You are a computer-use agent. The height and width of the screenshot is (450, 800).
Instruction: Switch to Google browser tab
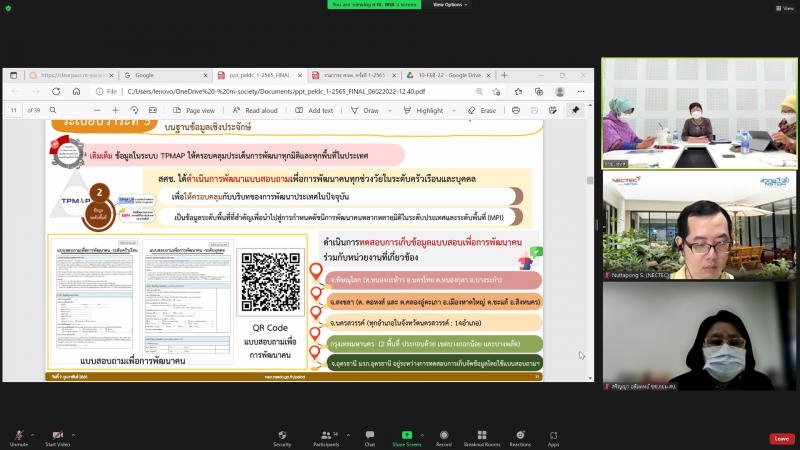point(164,75)
